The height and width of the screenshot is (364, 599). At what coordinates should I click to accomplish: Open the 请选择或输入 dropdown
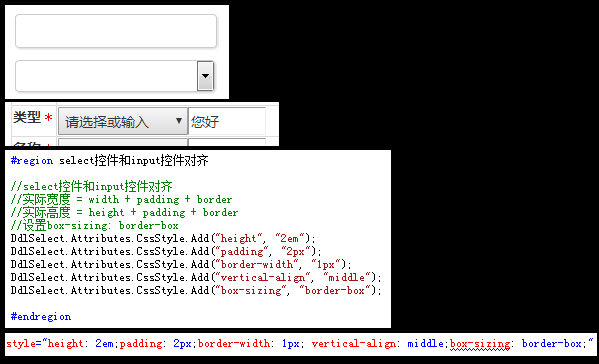[x=123, y=121]
